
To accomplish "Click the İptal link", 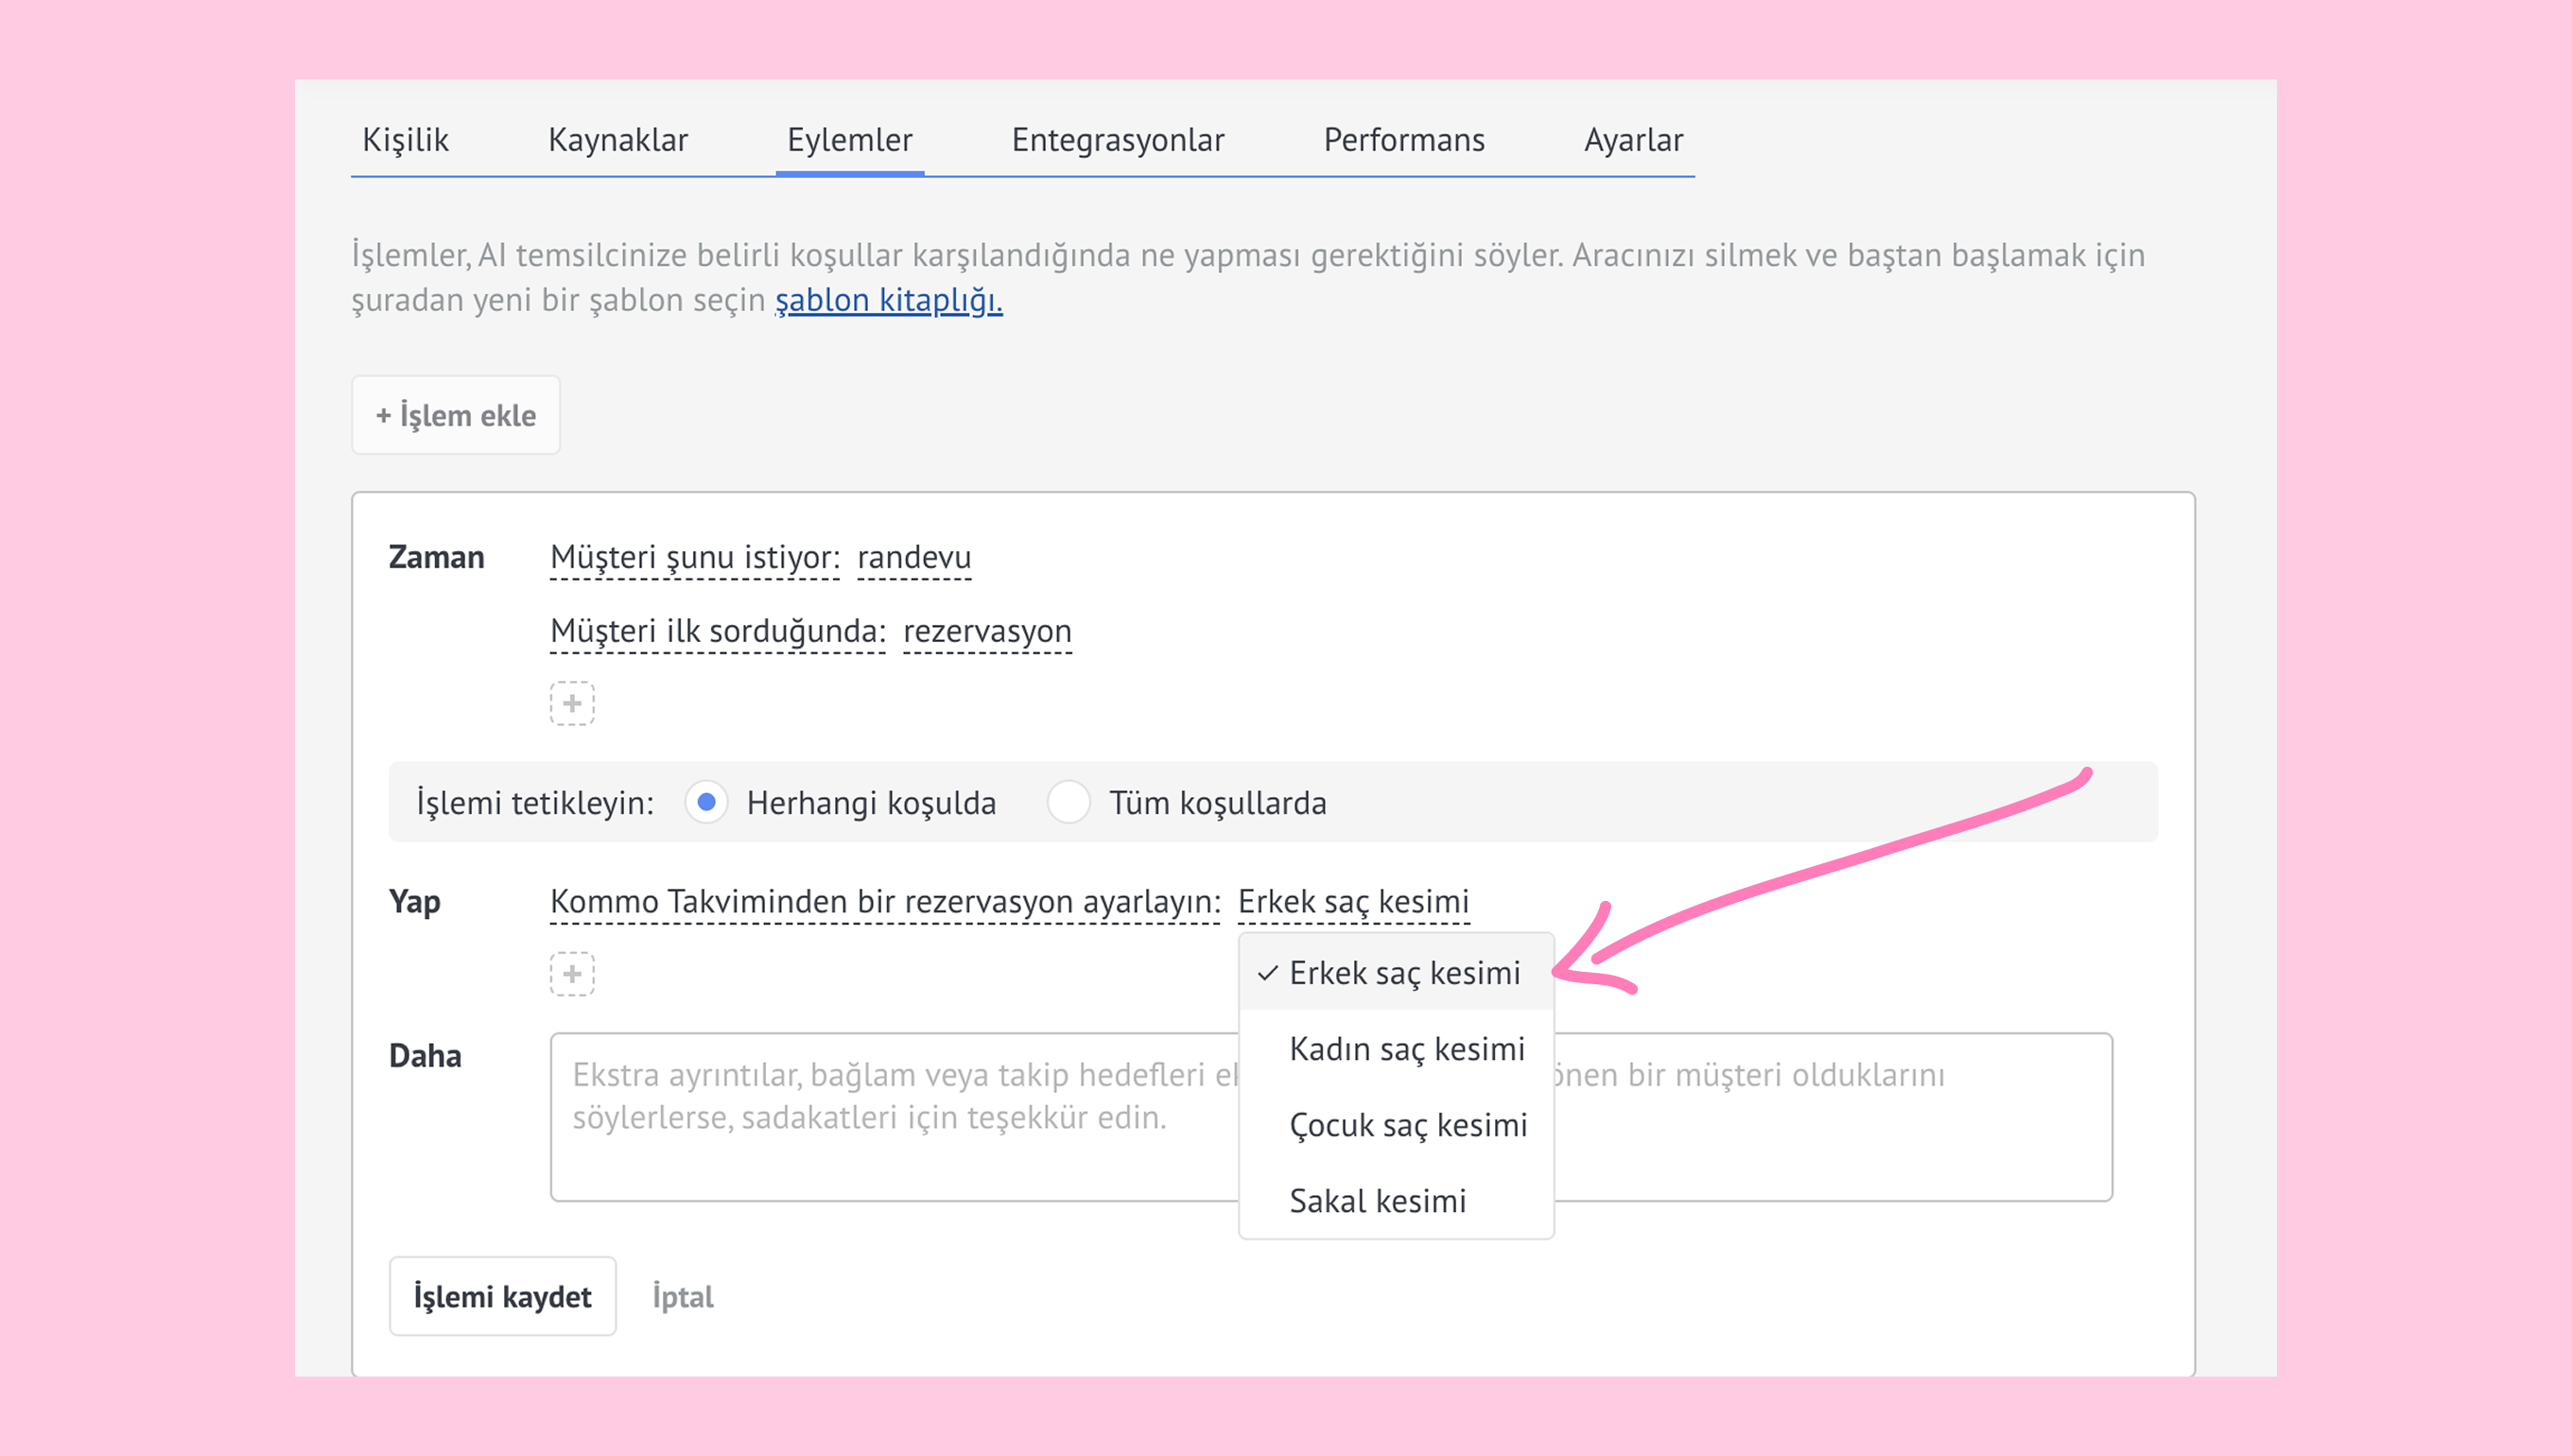I will pyautogui.click(x=683, y=1297).
